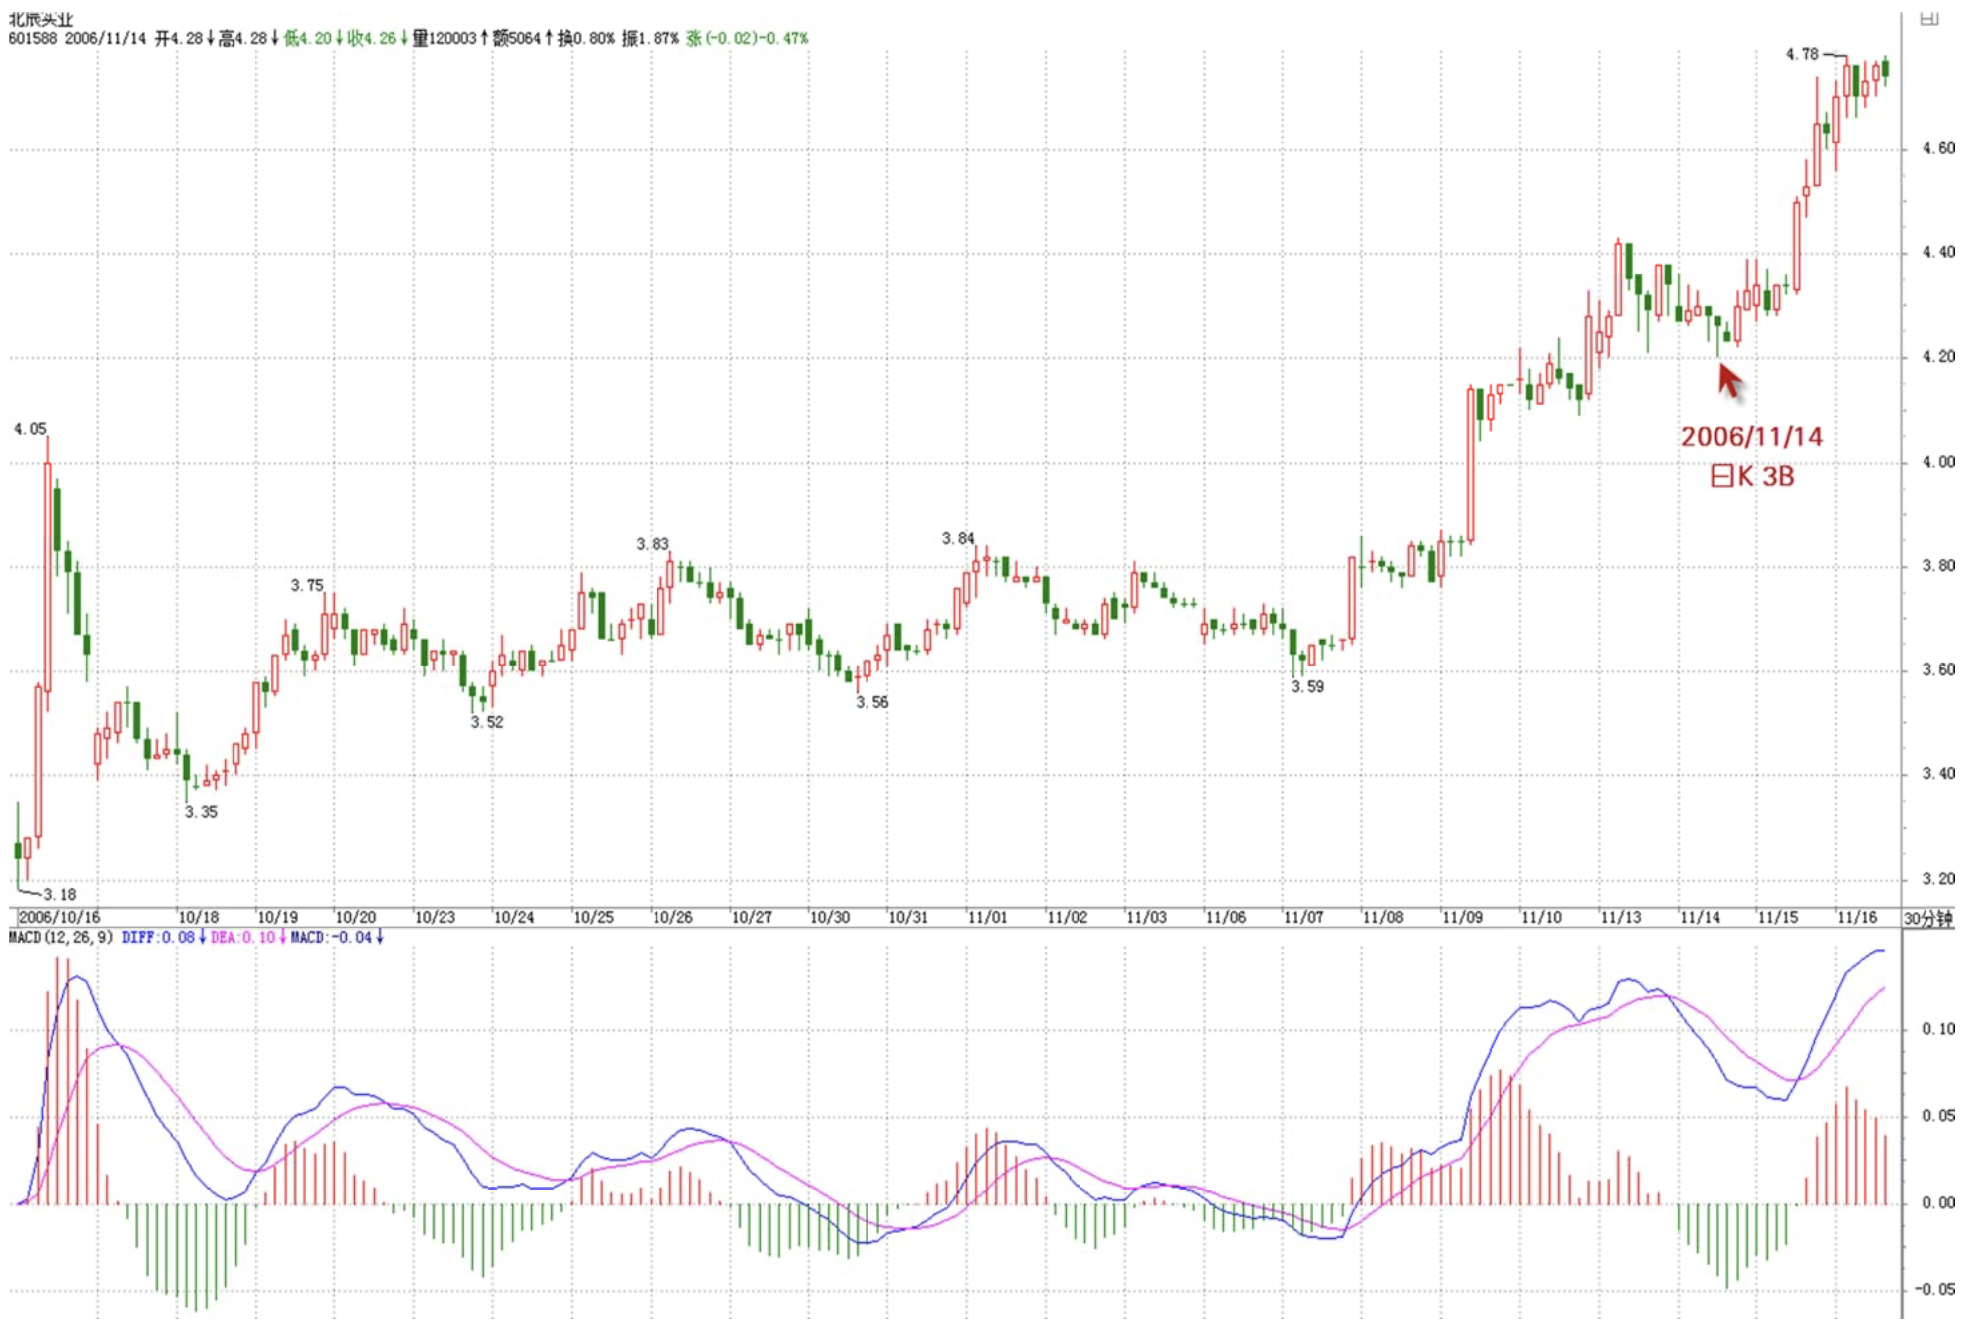The image size is (1966, 1320).
Task: Click the red 2006/11/14 annotation text
Action: 1751,437
